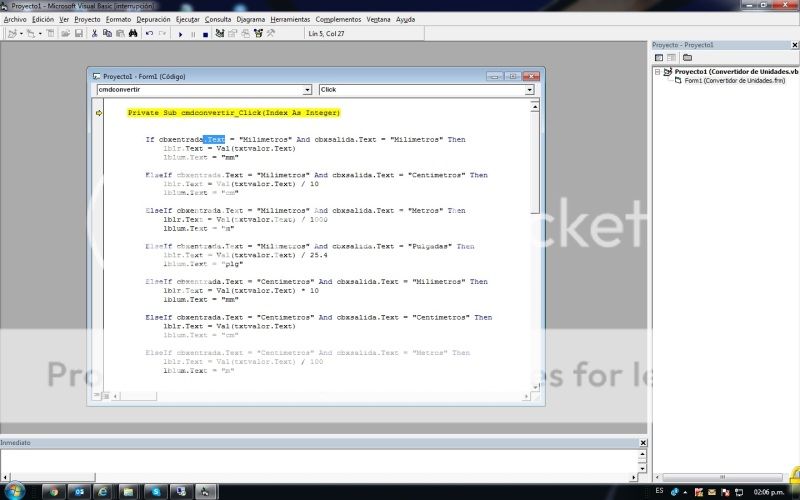Open the Object Browser toolbar icon
800x500 pixels.
click(x=258, y=34)
